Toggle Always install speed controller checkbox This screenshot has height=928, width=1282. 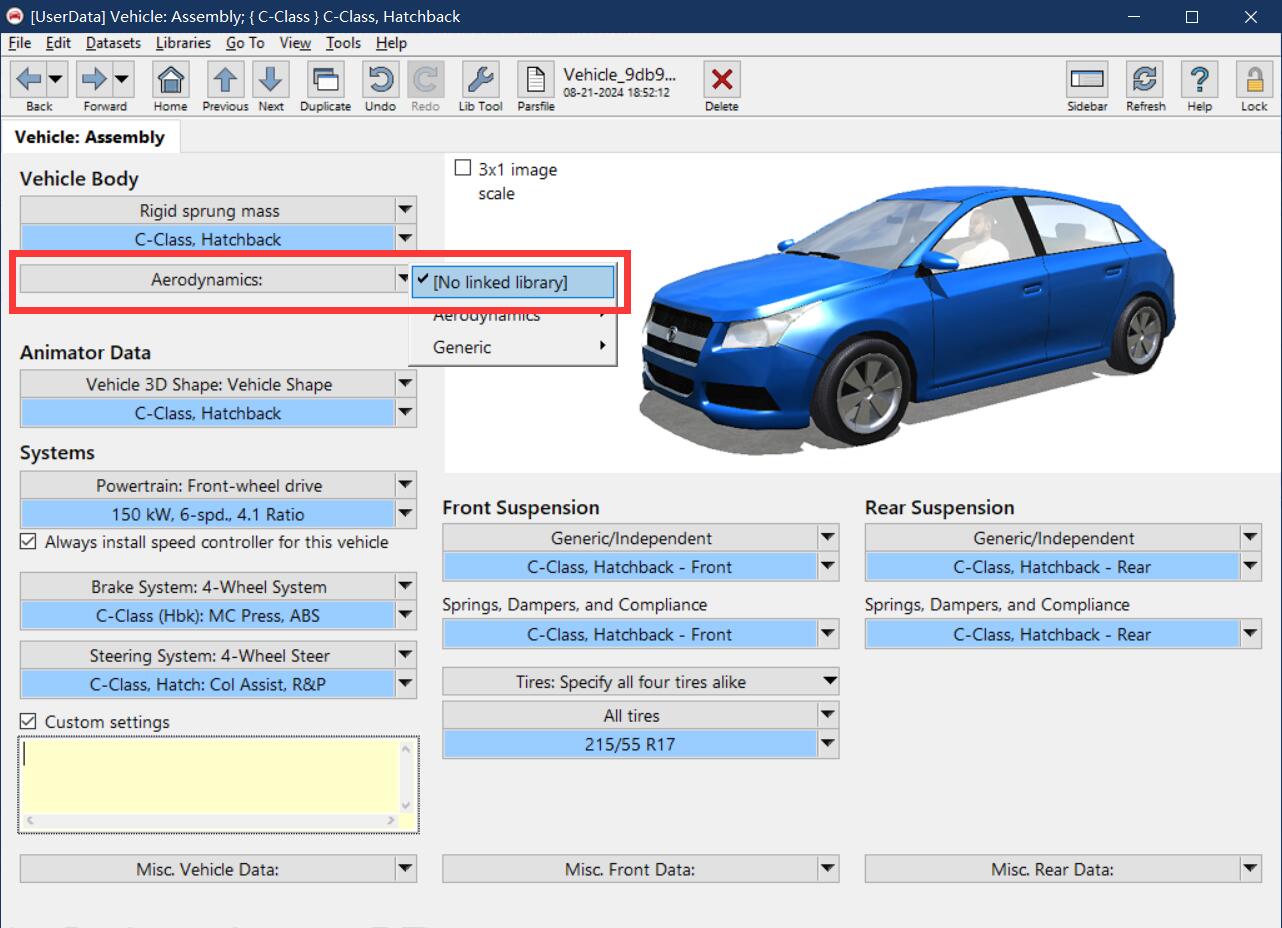pos(28,542)
